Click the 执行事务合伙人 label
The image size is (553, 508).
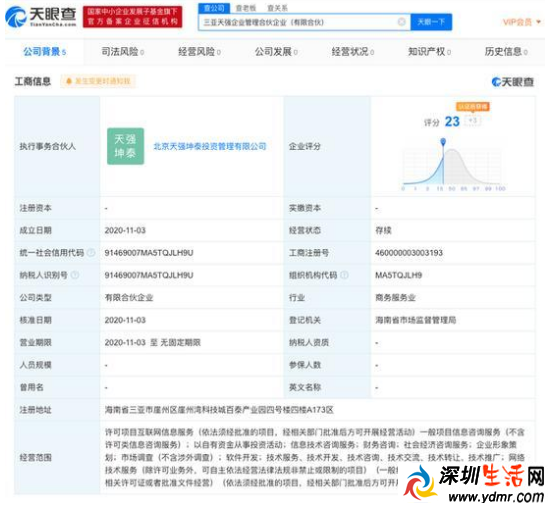[x=48, y=146]
